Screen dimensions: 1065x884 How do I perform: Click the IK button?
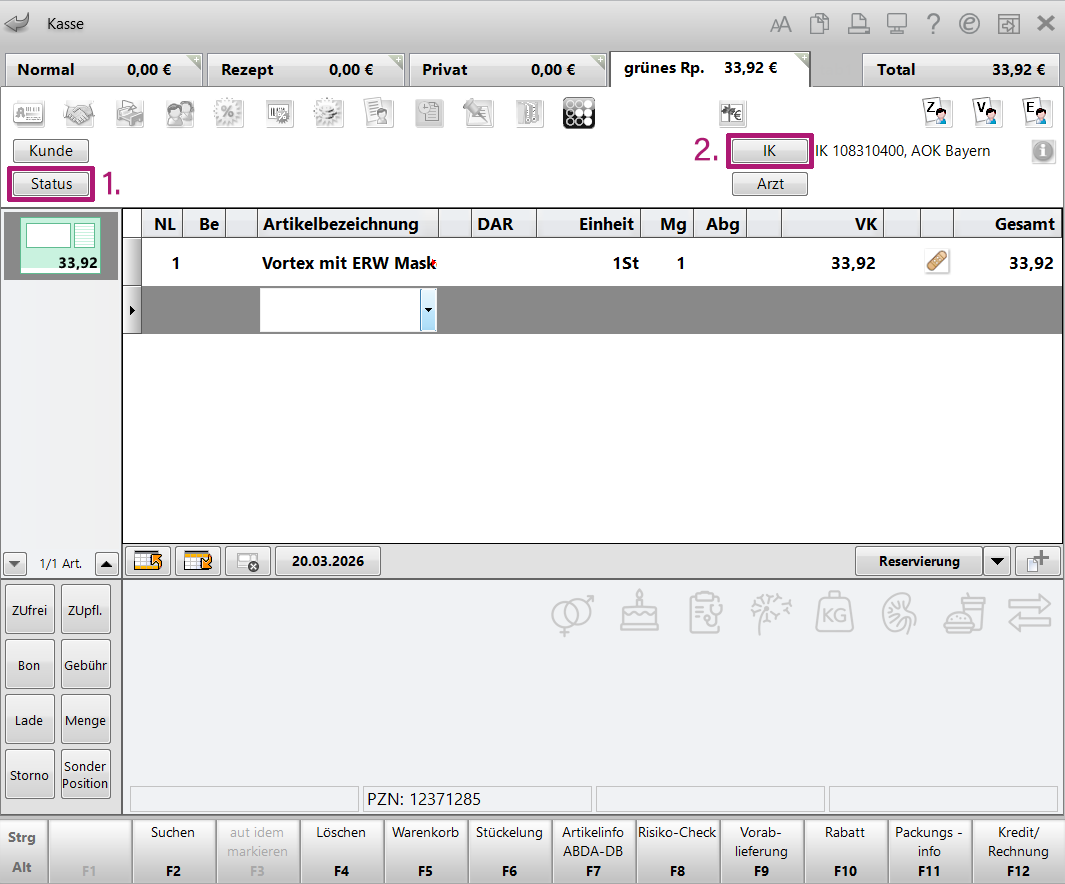769,151
